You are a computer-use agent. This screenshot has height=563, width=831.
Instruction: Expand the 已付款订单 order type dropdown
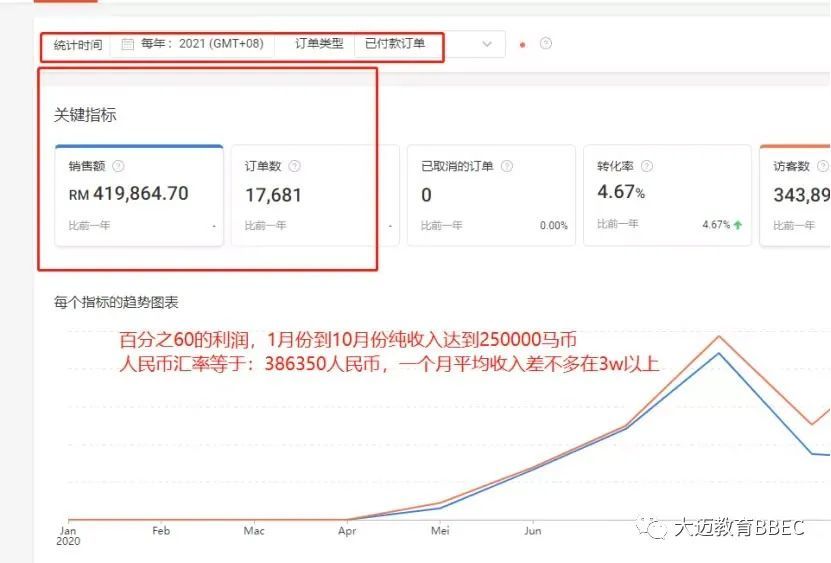pyautogui.click(x=429, y=44)
